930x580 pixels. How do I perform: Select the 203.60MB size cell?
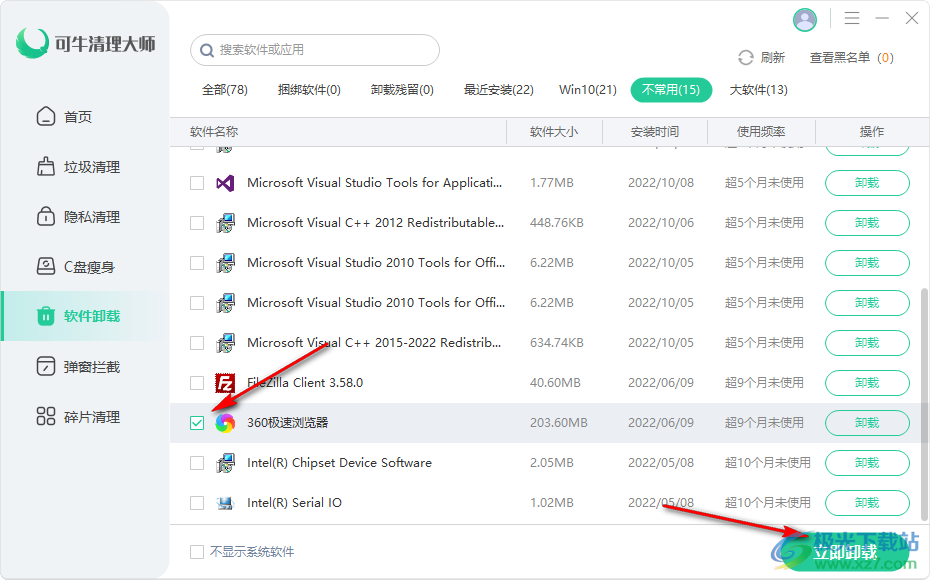click(559, 423)
